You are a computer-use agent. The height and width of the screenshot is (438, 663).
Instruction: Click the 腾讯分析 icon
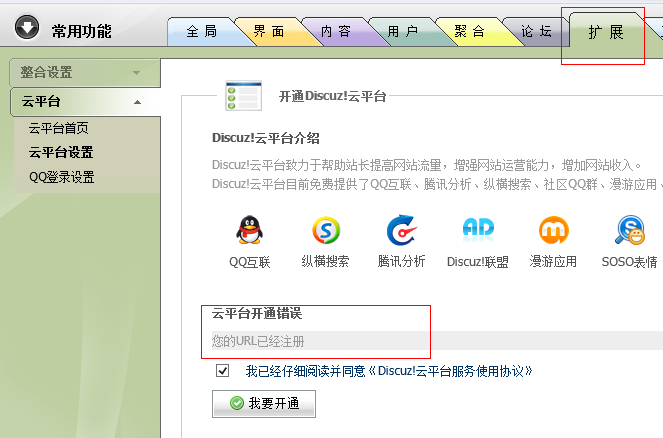401,230
